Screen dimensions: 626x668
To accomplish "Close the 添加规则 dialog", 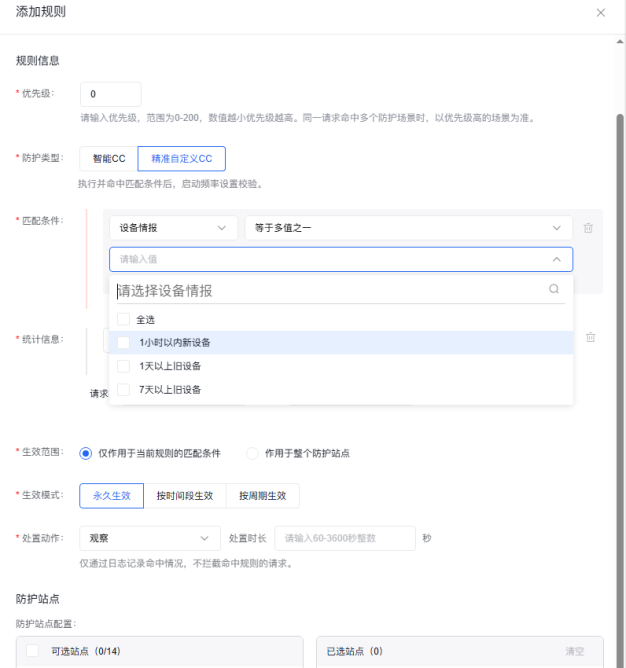I will (x=600, y=13).
